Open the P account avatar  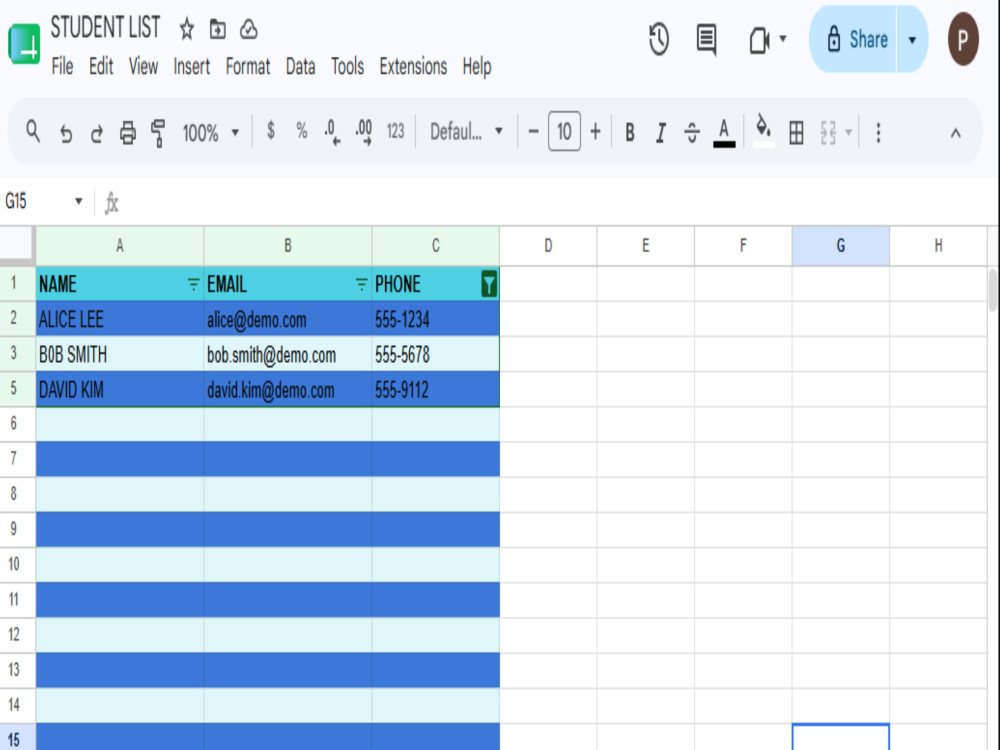(x=963, y=40)
